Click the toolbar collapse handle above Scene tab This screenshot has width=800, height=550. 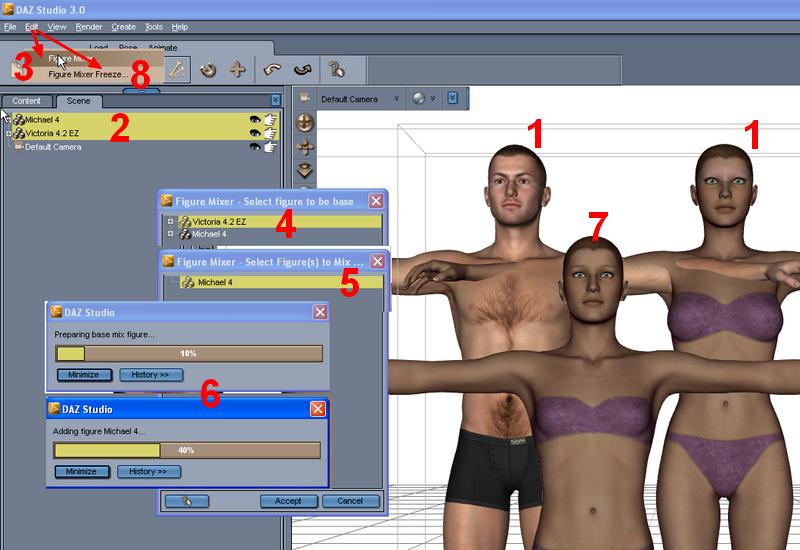tap(141, 91)
